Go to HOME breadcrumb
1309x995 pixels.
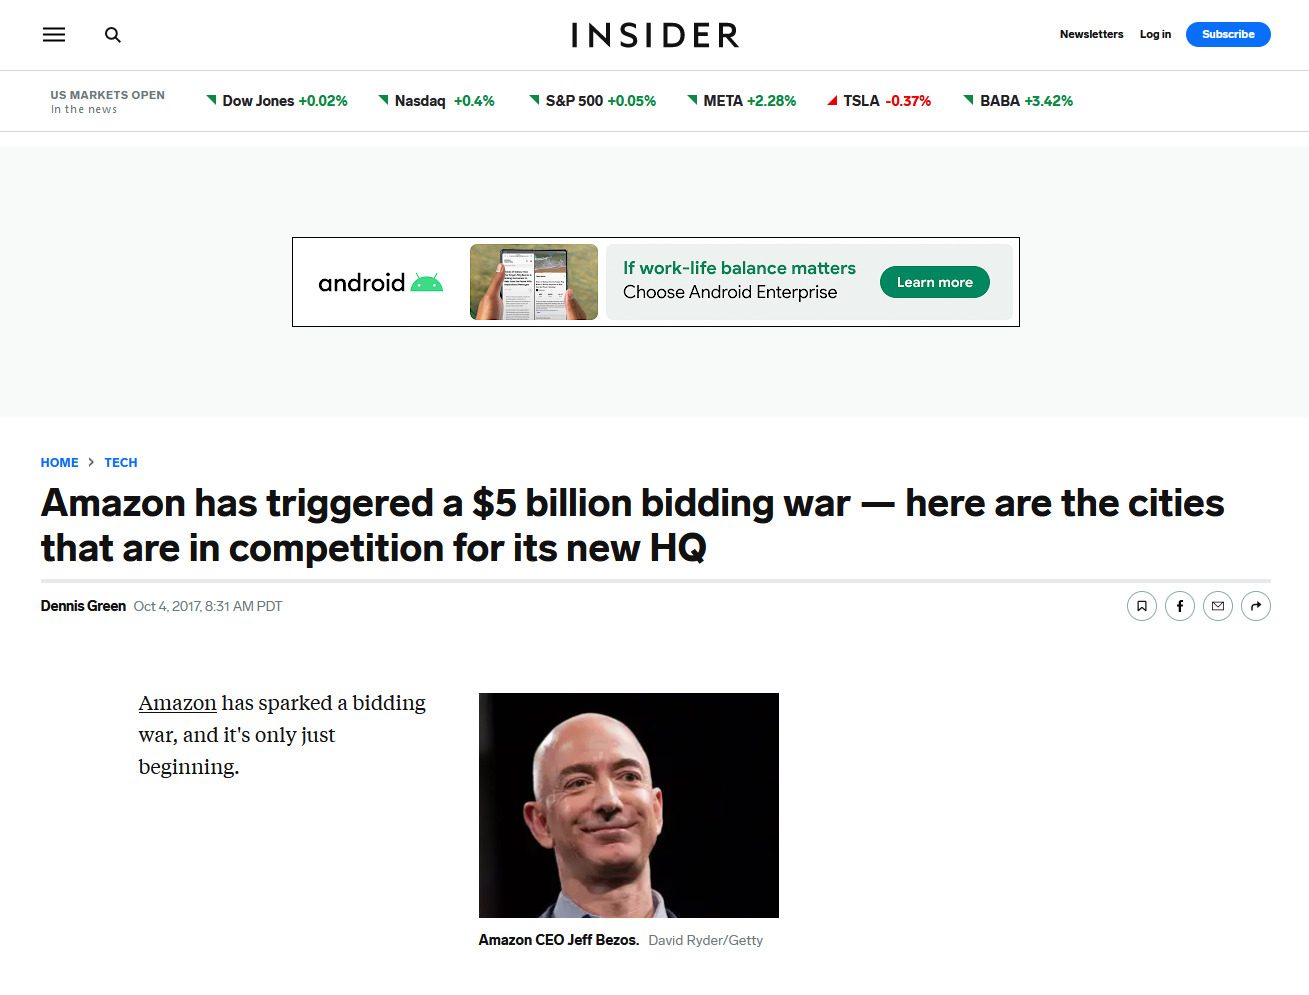[x=59, y=463]
